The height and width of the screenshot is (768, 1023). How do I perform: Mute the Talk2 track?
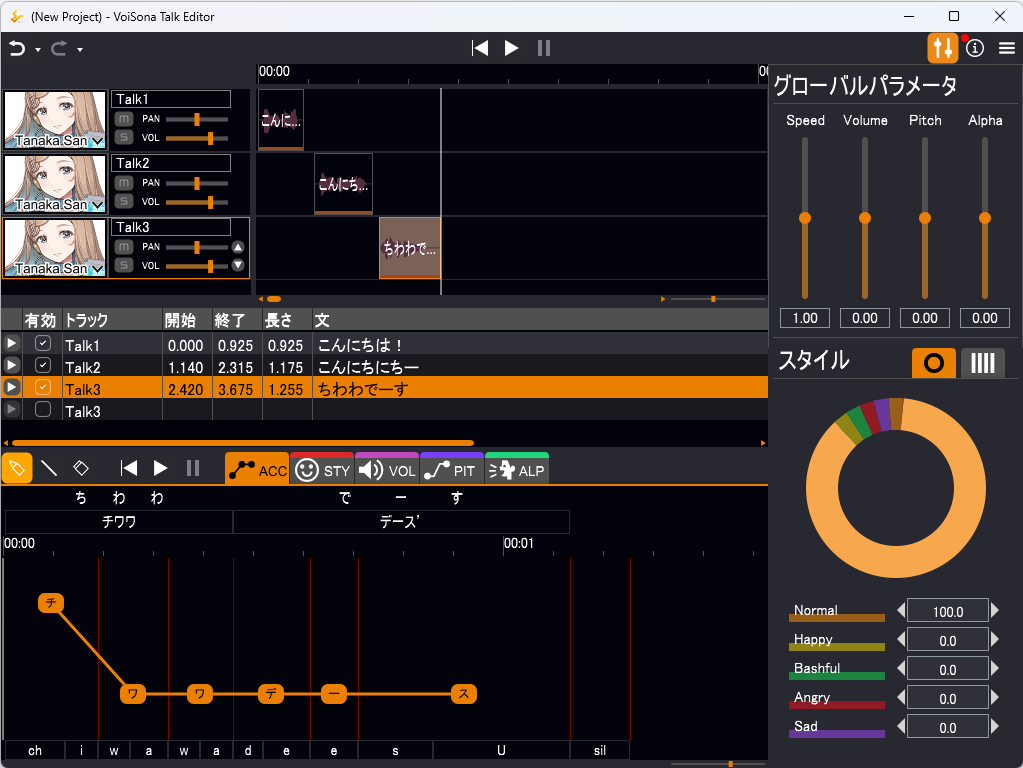point(123,183)
